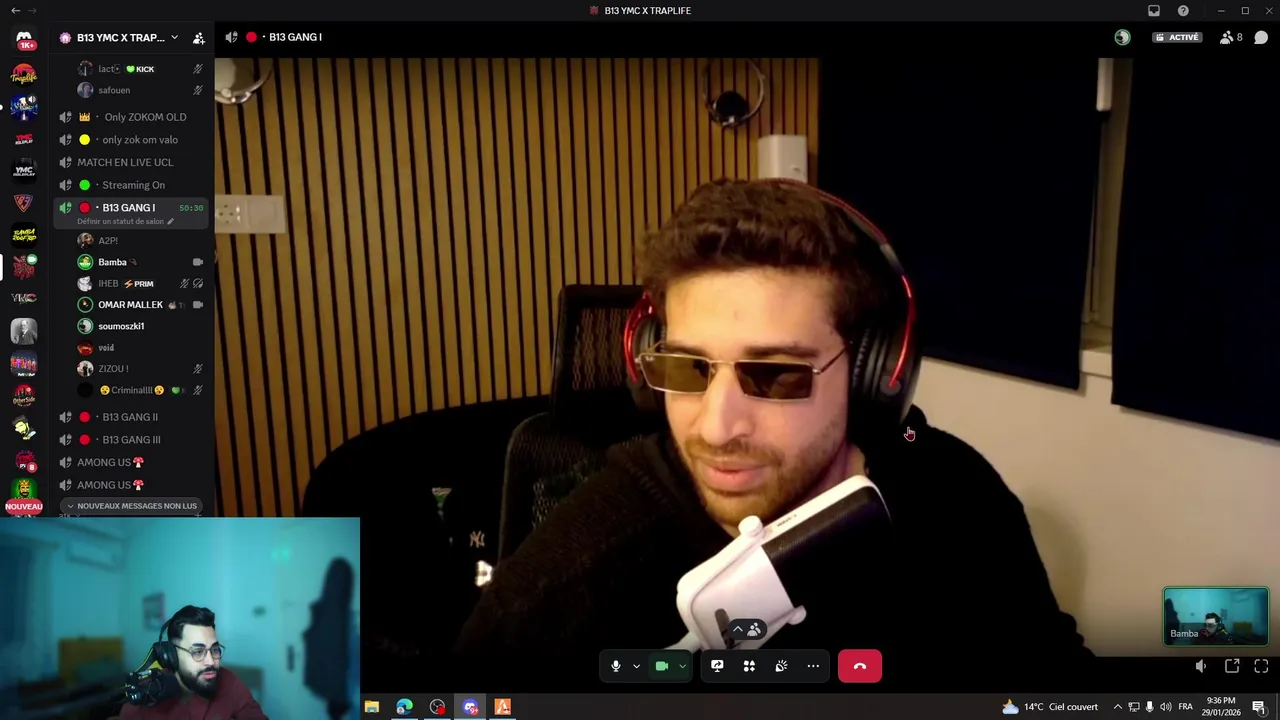
Task: Show hidden system tray icons chevron
Action: pyautogui.click(x=1118, y=707)
